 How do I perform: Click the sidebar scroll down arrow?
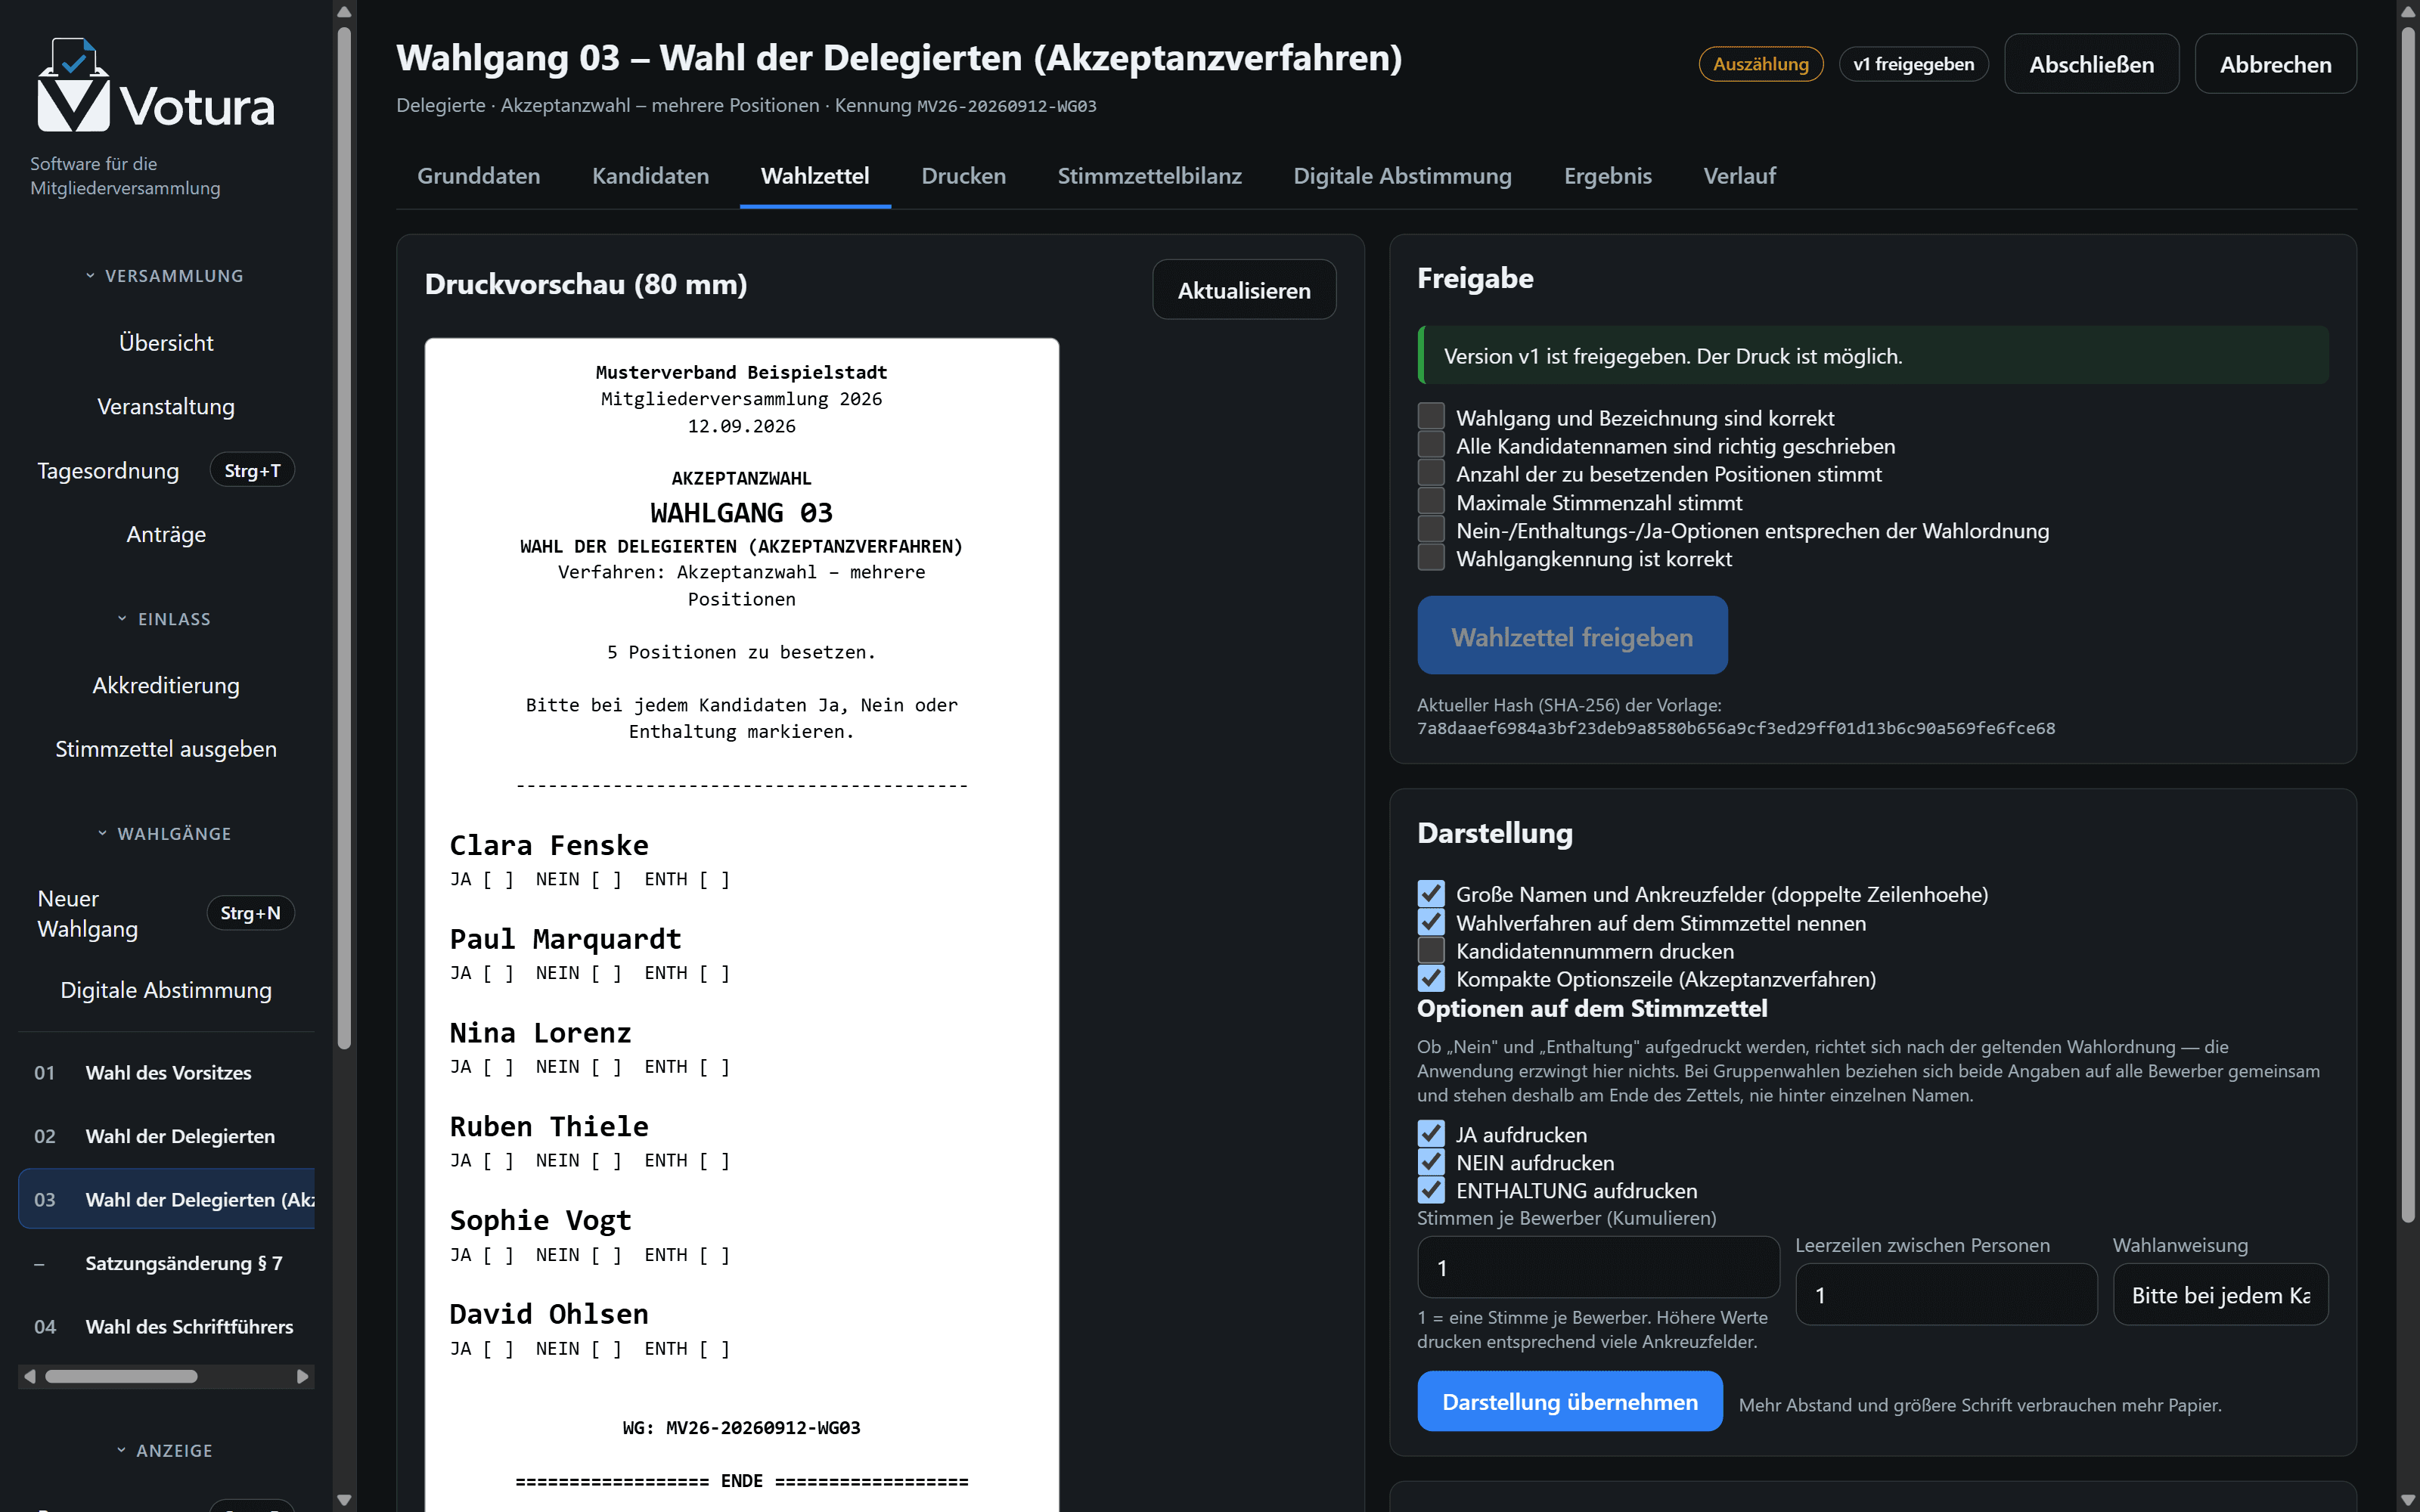coord(344,1500)
